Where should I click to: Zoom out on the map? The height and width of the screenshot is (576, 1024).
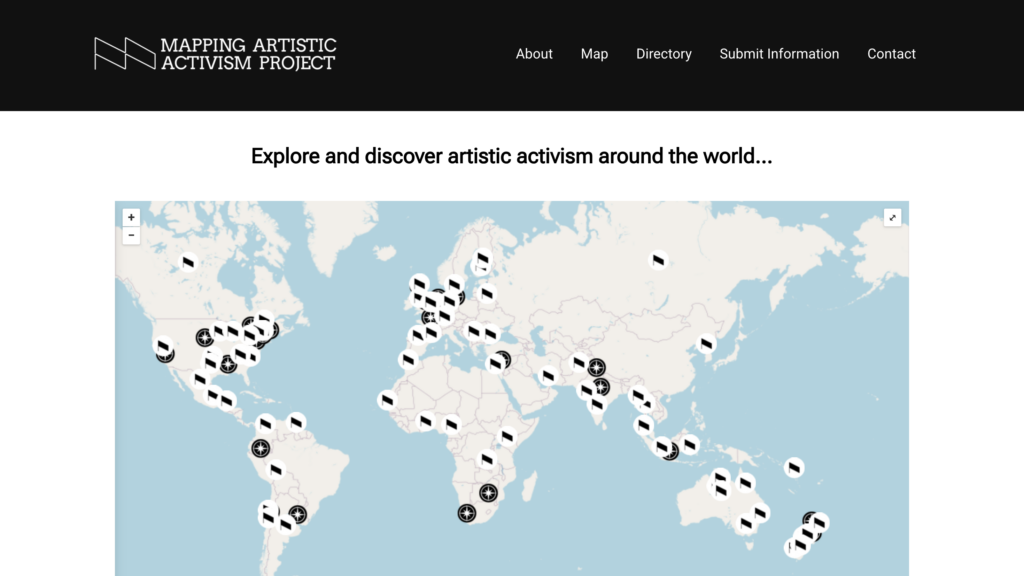pyautogui.click(x=131, y=236)
